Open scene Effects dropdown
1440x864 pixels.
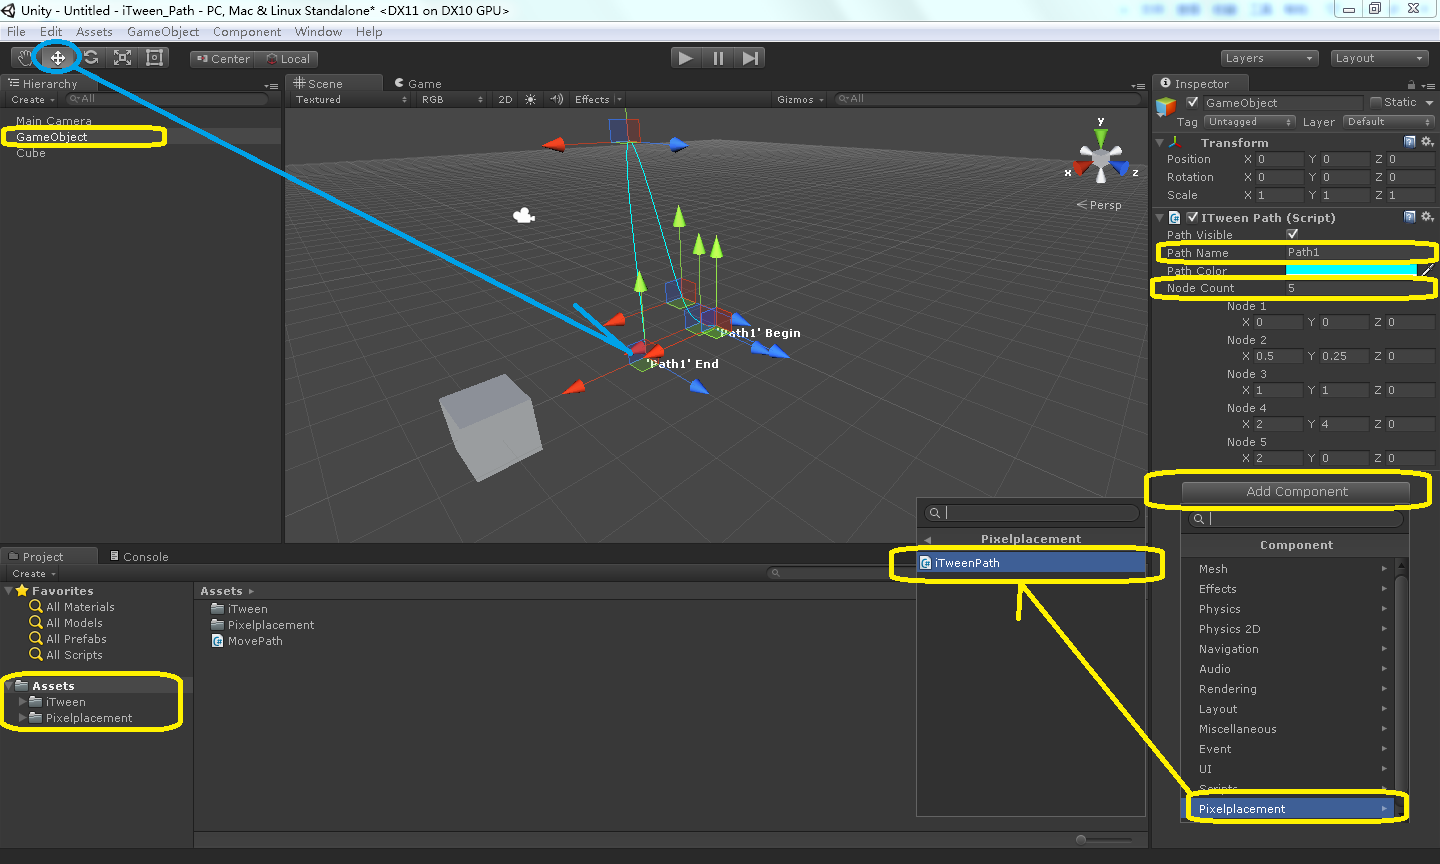pyautogui.click(x=598, y=100)
